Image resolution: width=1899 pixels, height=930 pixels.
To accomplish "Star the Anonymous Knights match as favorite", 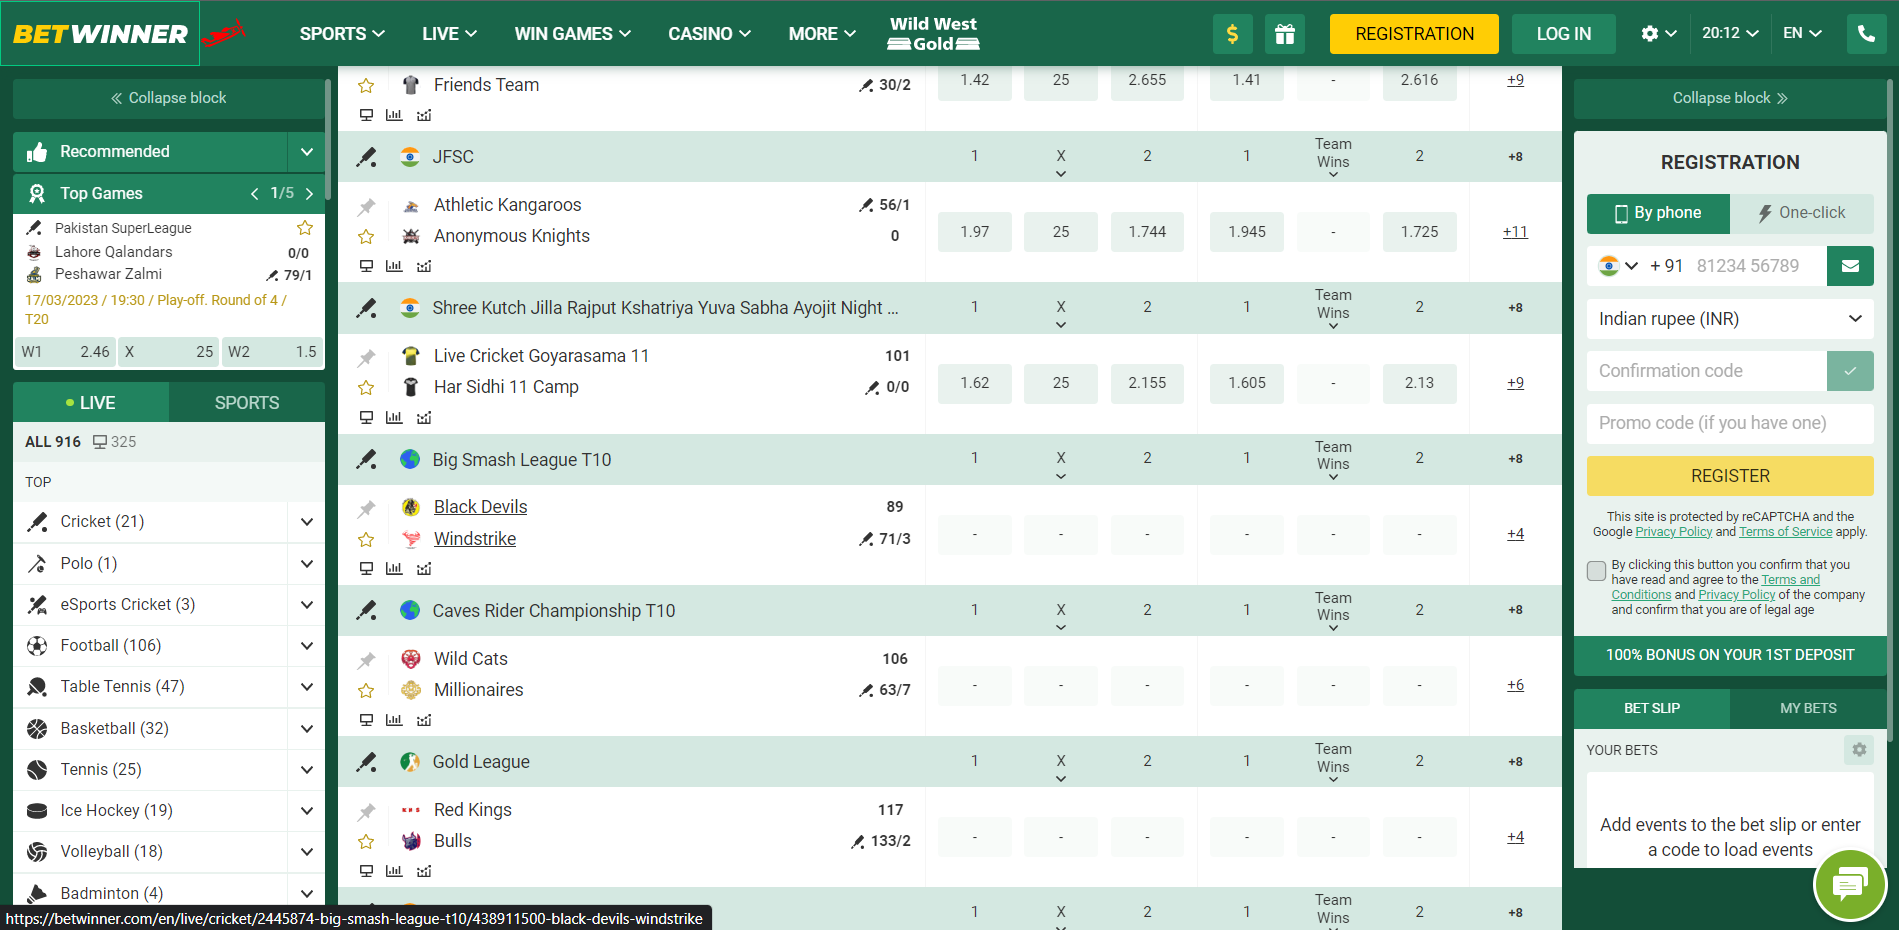I will click(x=367, y=237).
